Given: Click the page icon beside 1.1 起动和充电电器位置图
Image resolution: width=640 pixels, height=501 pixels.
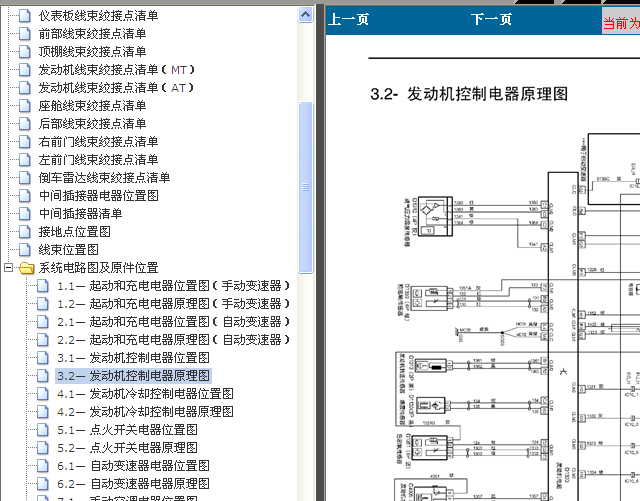Looking at the screenshot, I should [x=42, y=286].
